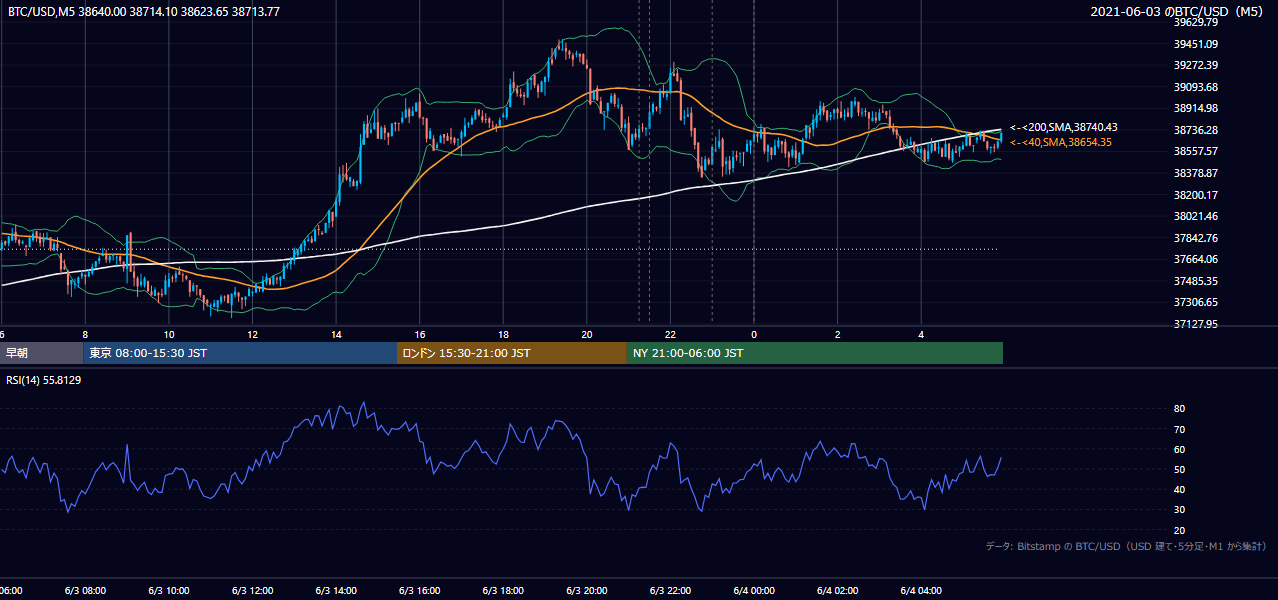Click the 6/4 04:00 date label
The height and width of the screenshot is (600, 1278).
(920, 591)
